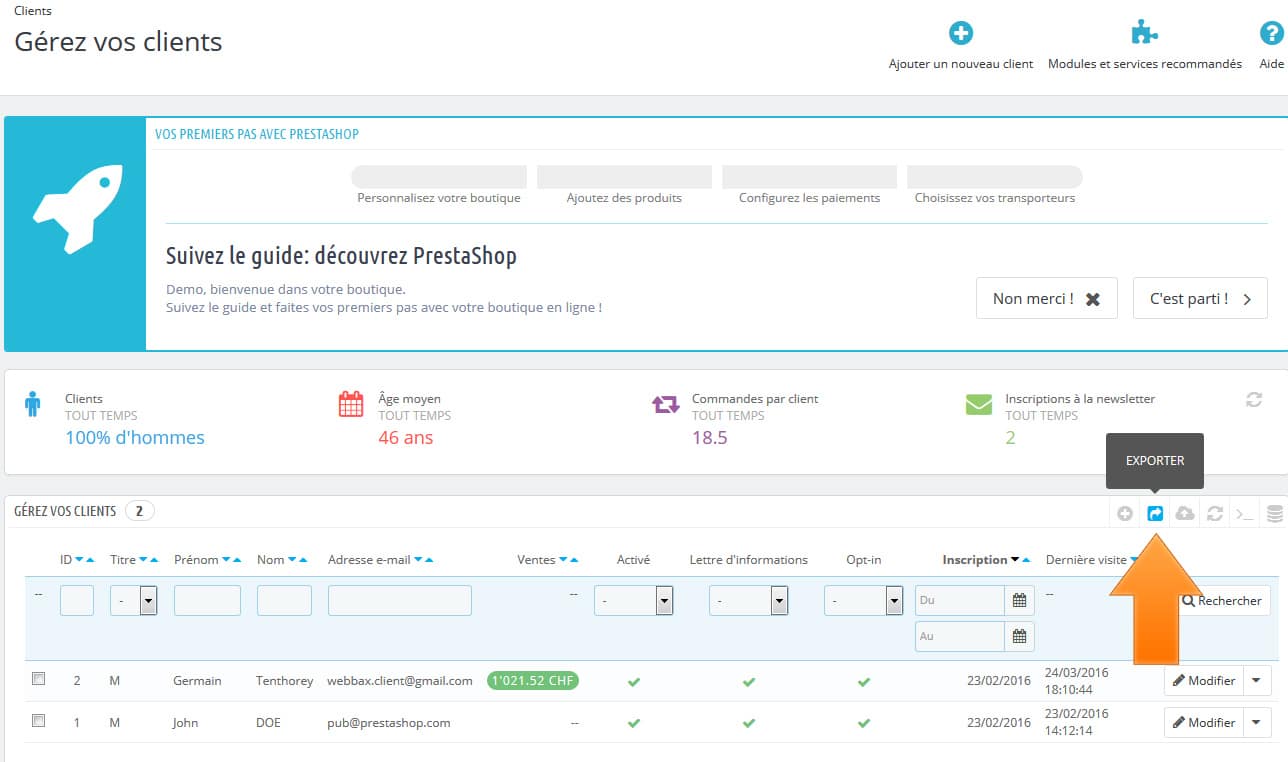The height and width of the screenshot is (762, 1288).
Task: Sort ID column with the down arrow
Action: point(80,560)
